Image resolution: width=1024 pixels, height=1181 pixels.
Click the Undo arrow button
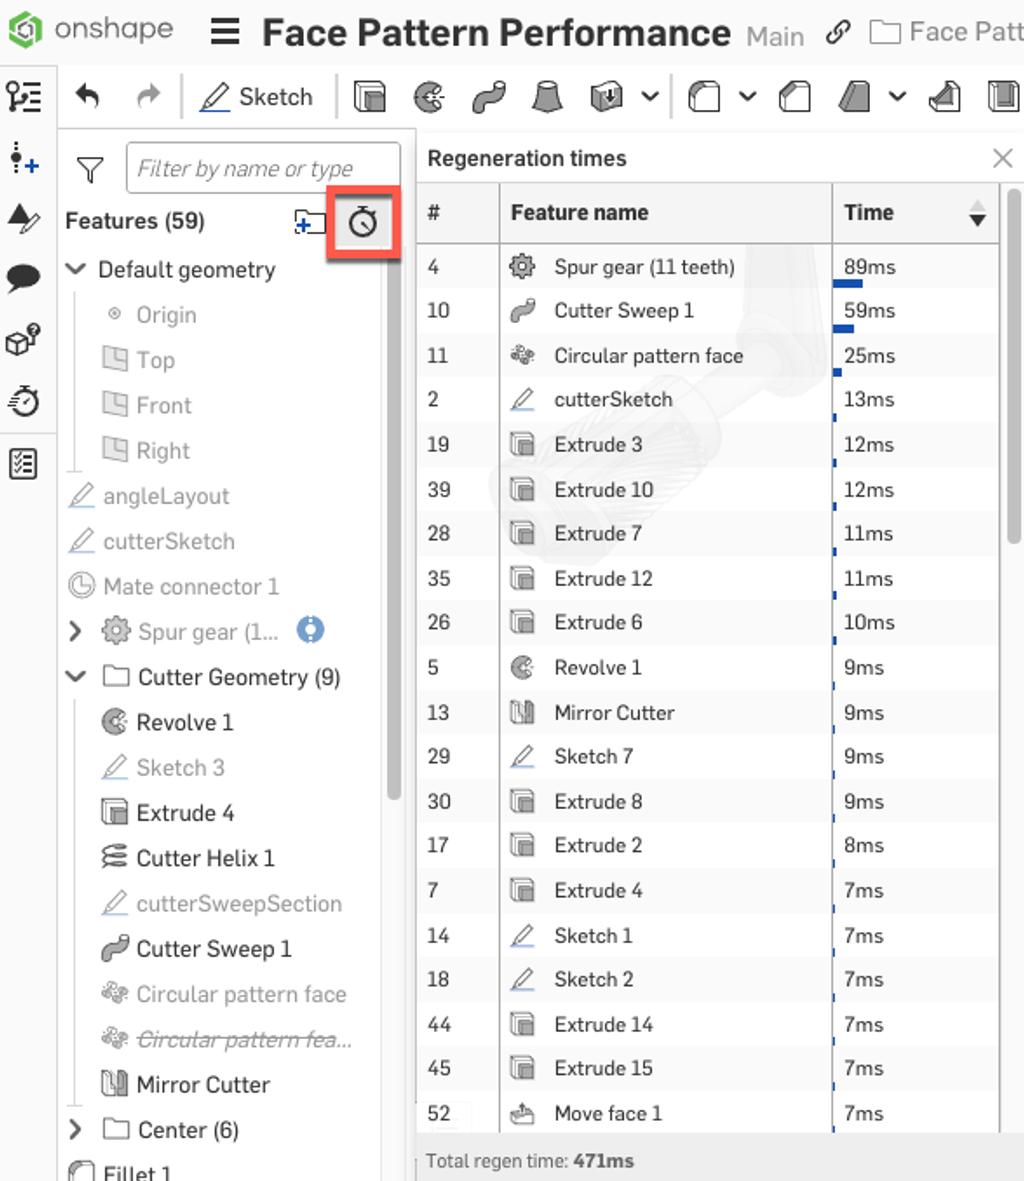87,96
